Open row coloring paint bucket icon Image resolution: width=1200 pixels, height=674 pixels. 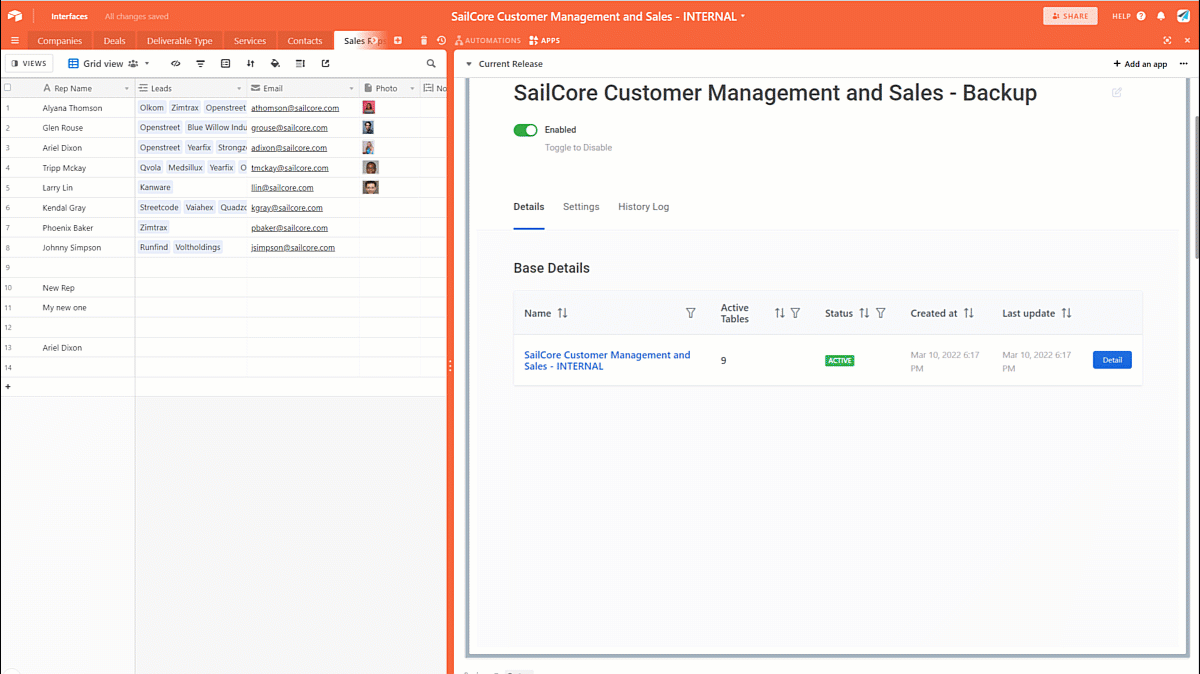275,63
